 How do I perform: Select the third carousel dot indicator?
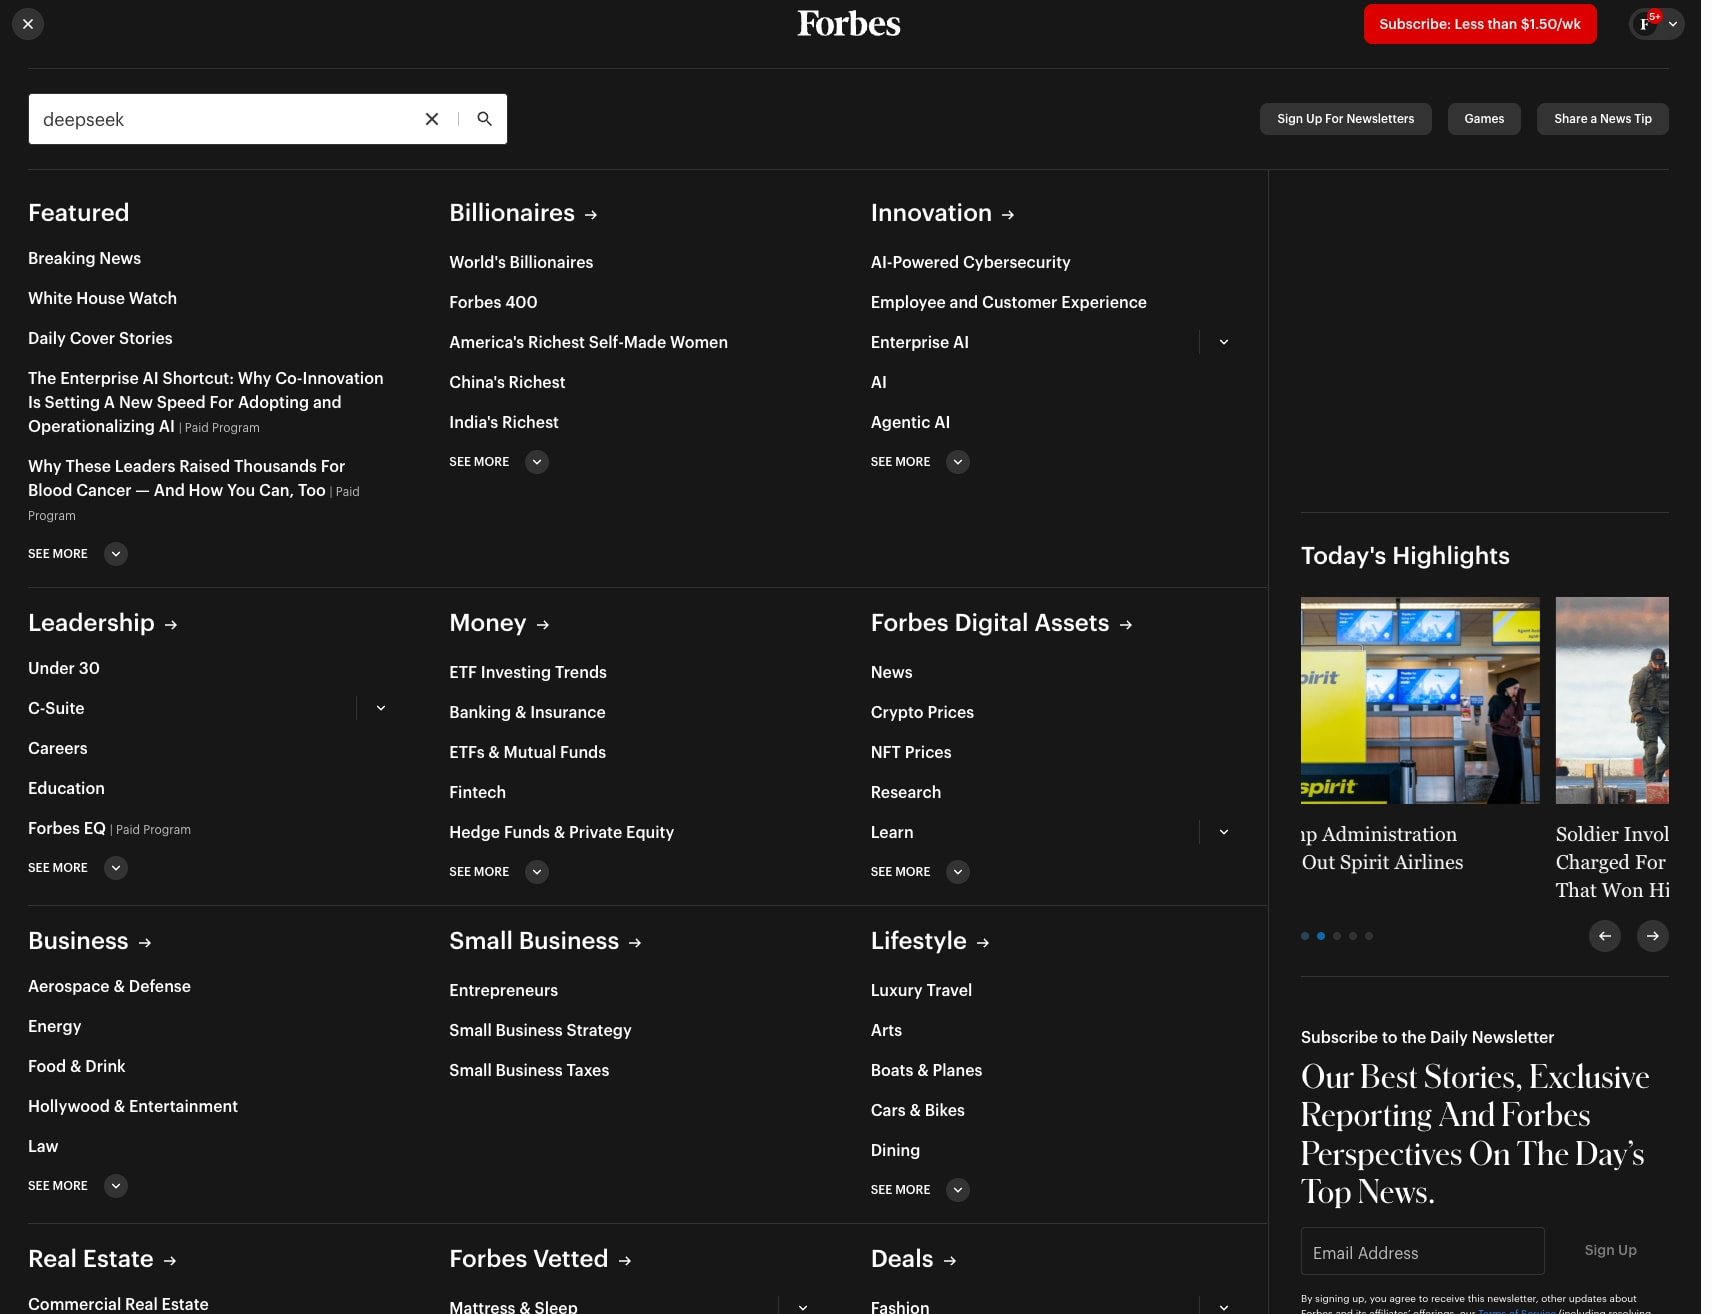pos(1337,936)
